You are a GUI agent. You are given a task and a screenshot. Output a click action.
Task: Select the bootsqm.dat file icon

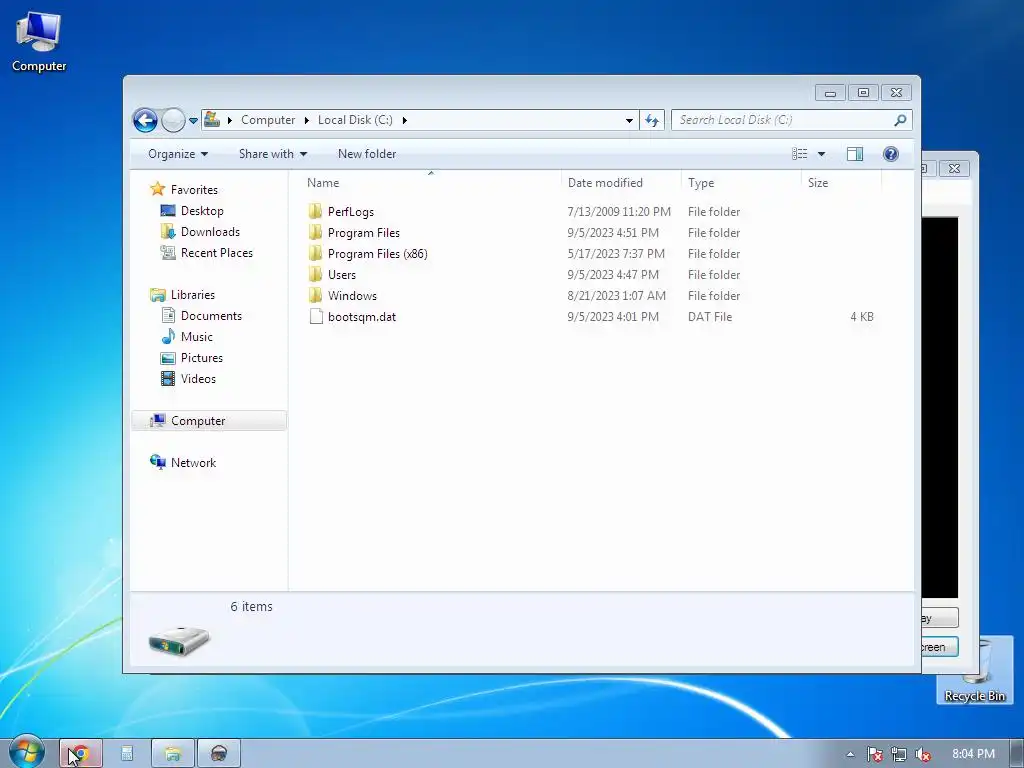[x=316, y=317]
